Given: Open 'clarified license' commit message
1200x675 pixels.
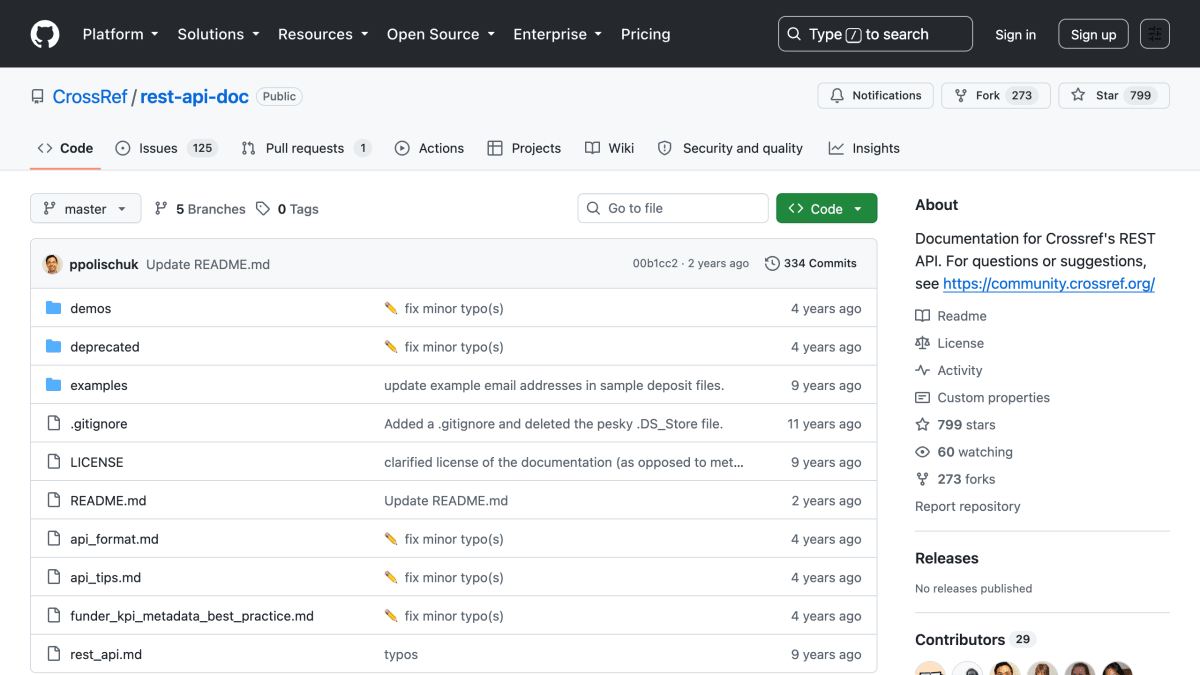Looking at the screenshot, I should point(564,462).
